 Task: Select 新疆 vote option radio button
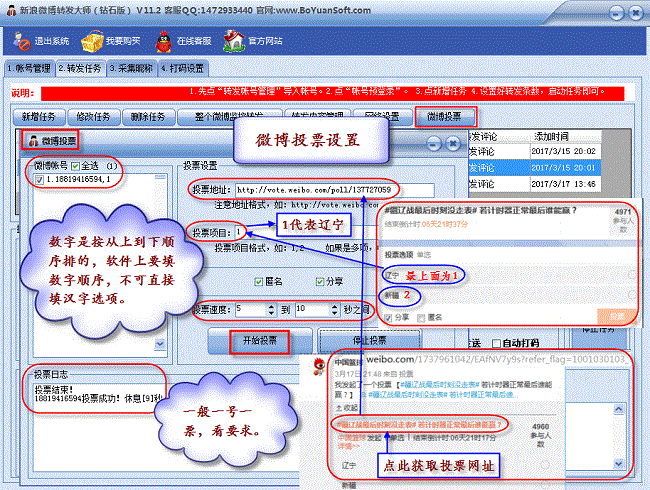coord(632,295)
